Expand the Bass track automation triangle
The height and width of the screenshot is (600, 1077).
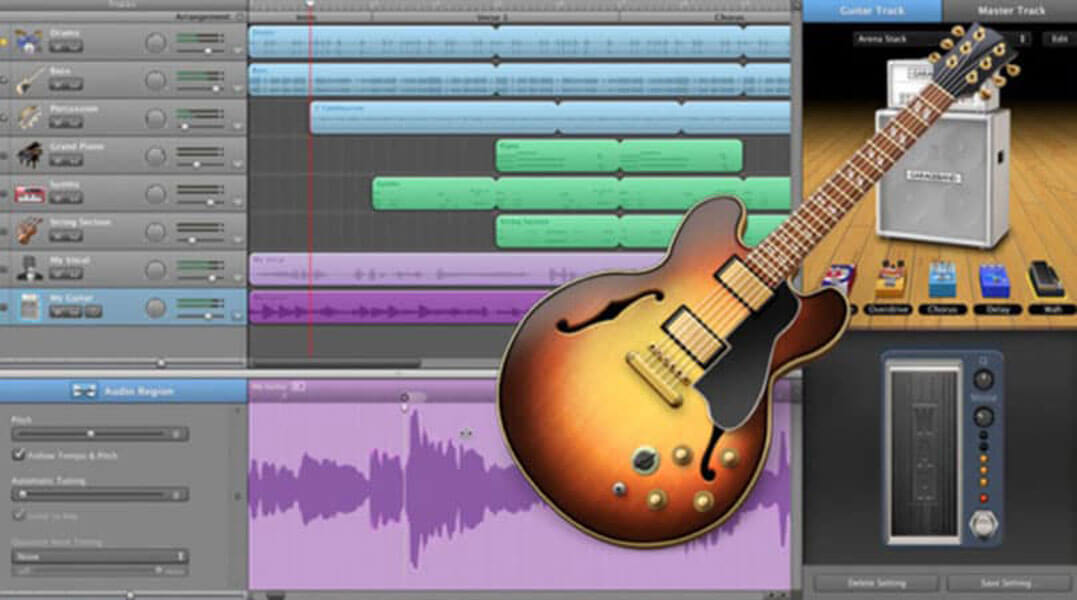pos(238,89)
